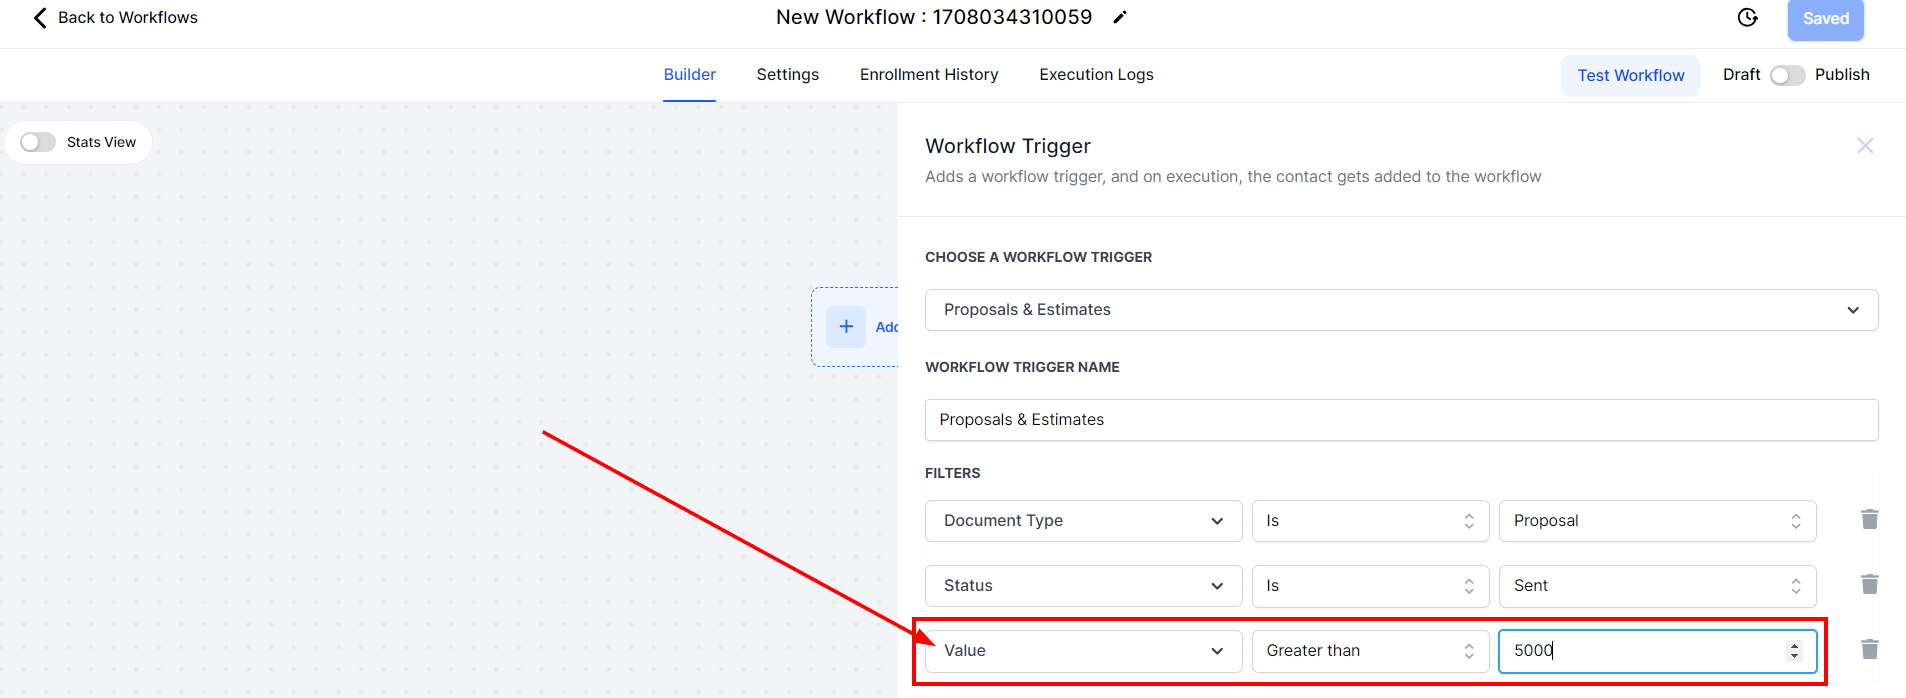The image size is (1906, 698).
Task: Click the value field number stepper
Action: pyautogui.click(x=1794, y=651)
